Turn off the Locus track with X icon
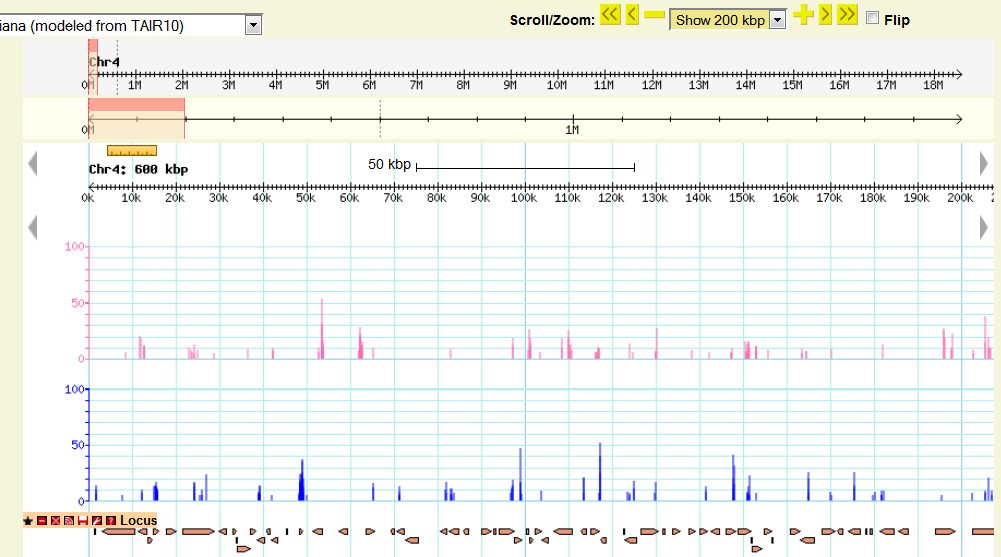Image resolution: width=1001 pixels, height=557 pixels. [56, 521]
